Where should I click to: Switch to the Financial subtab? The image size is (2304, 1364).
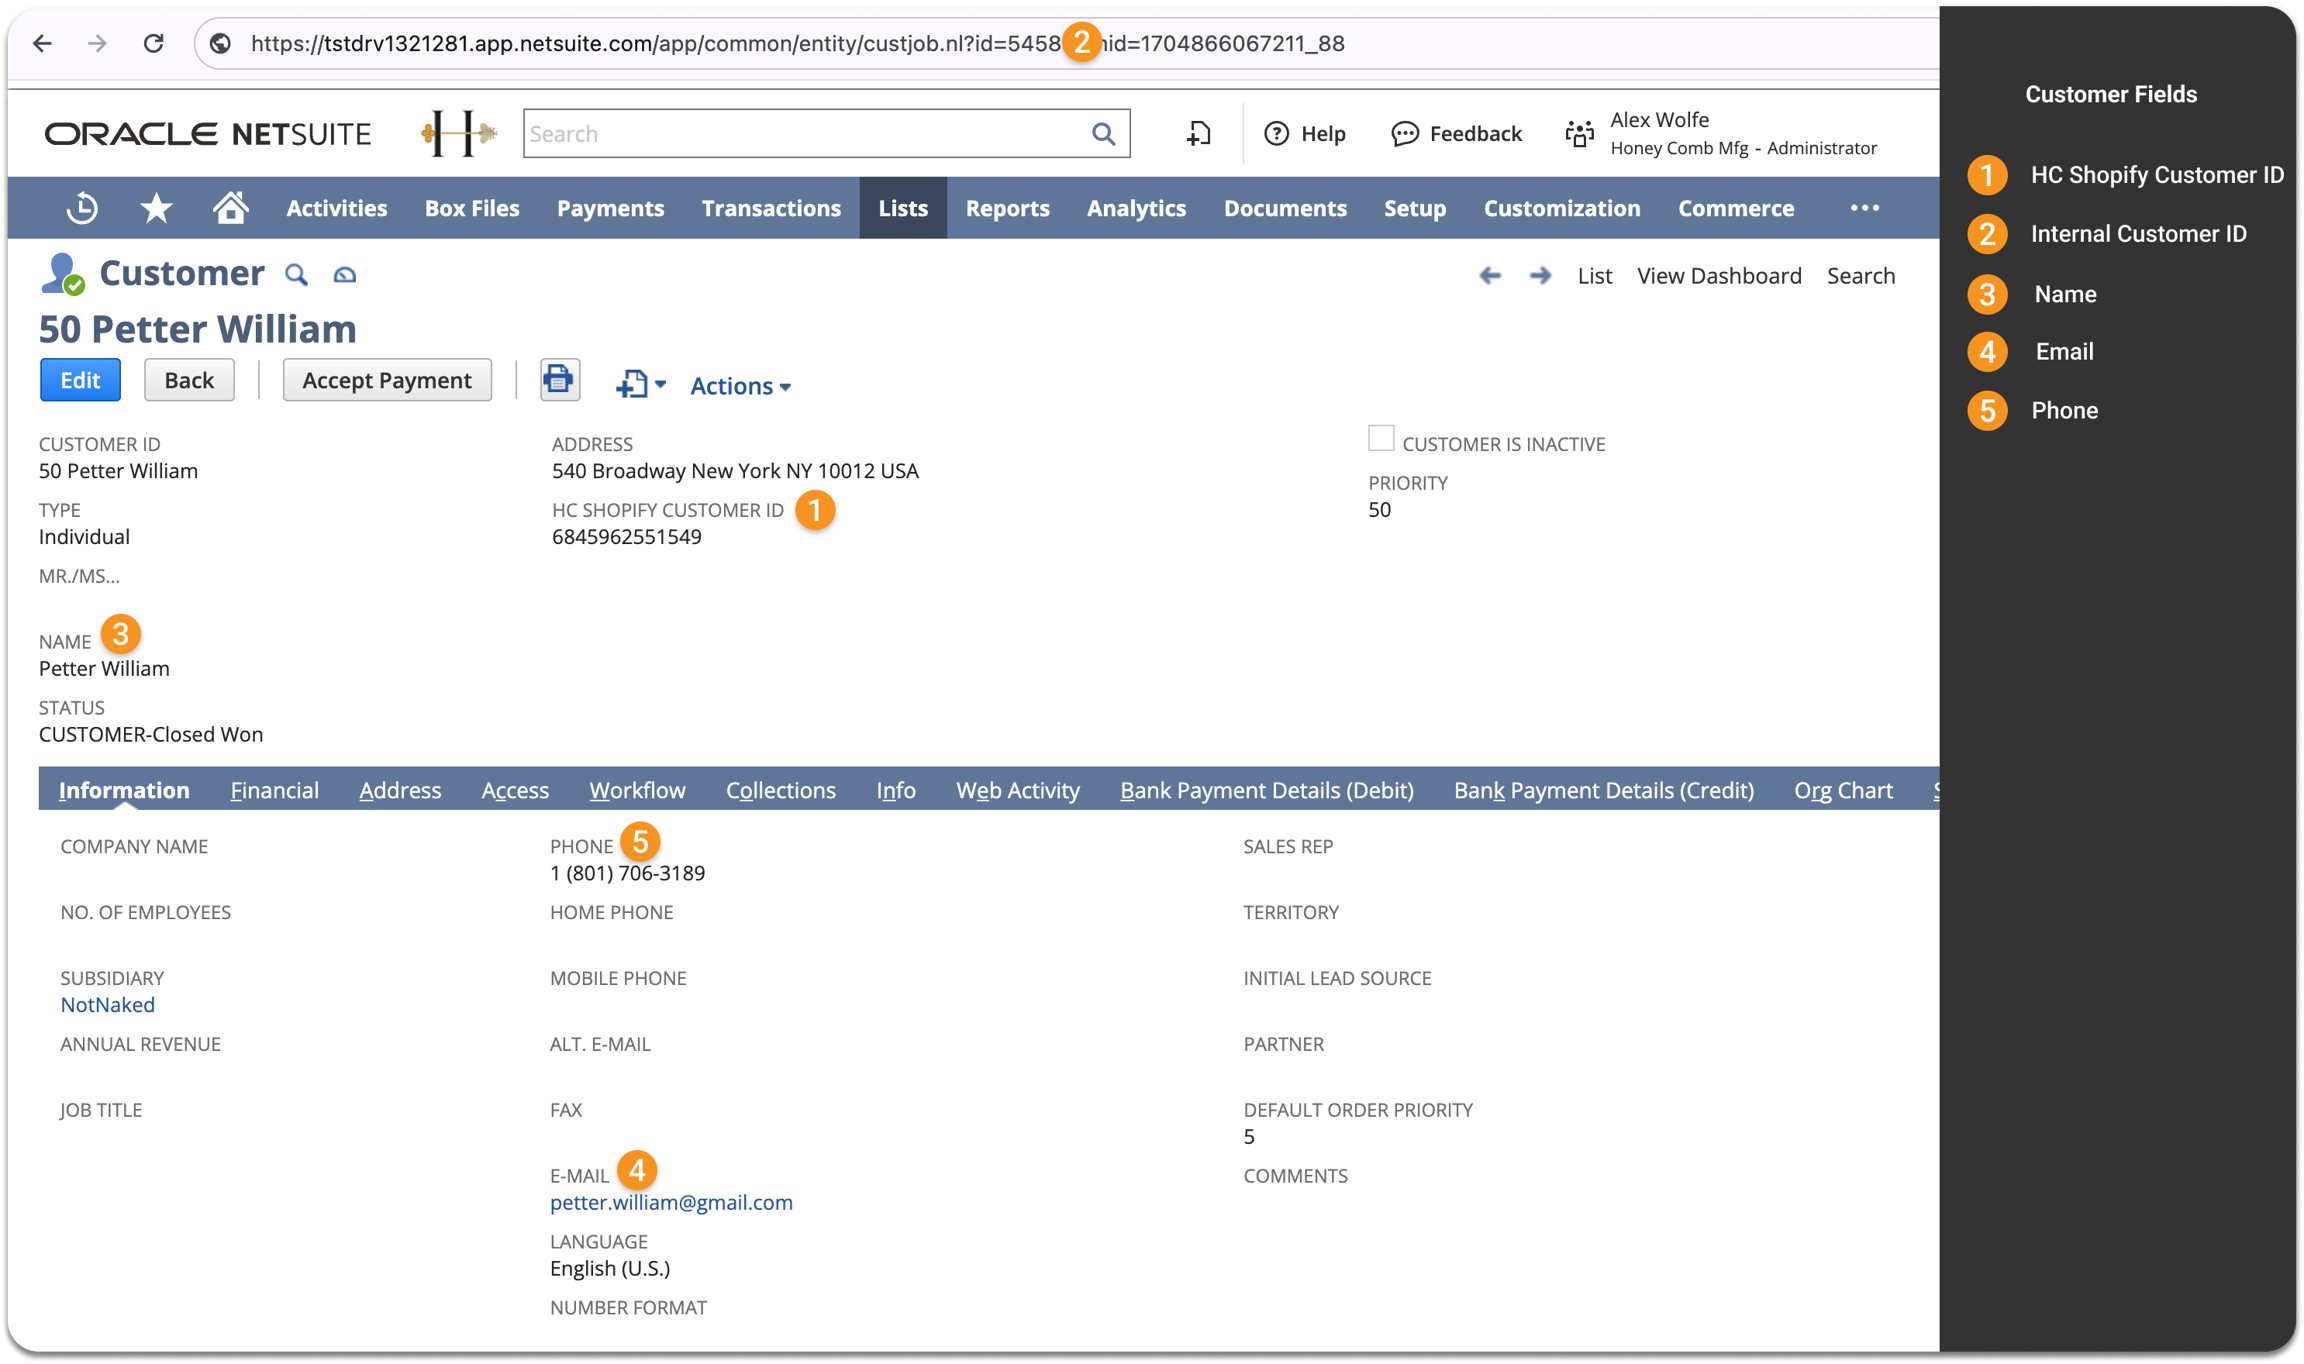click(x=275, y=790)
